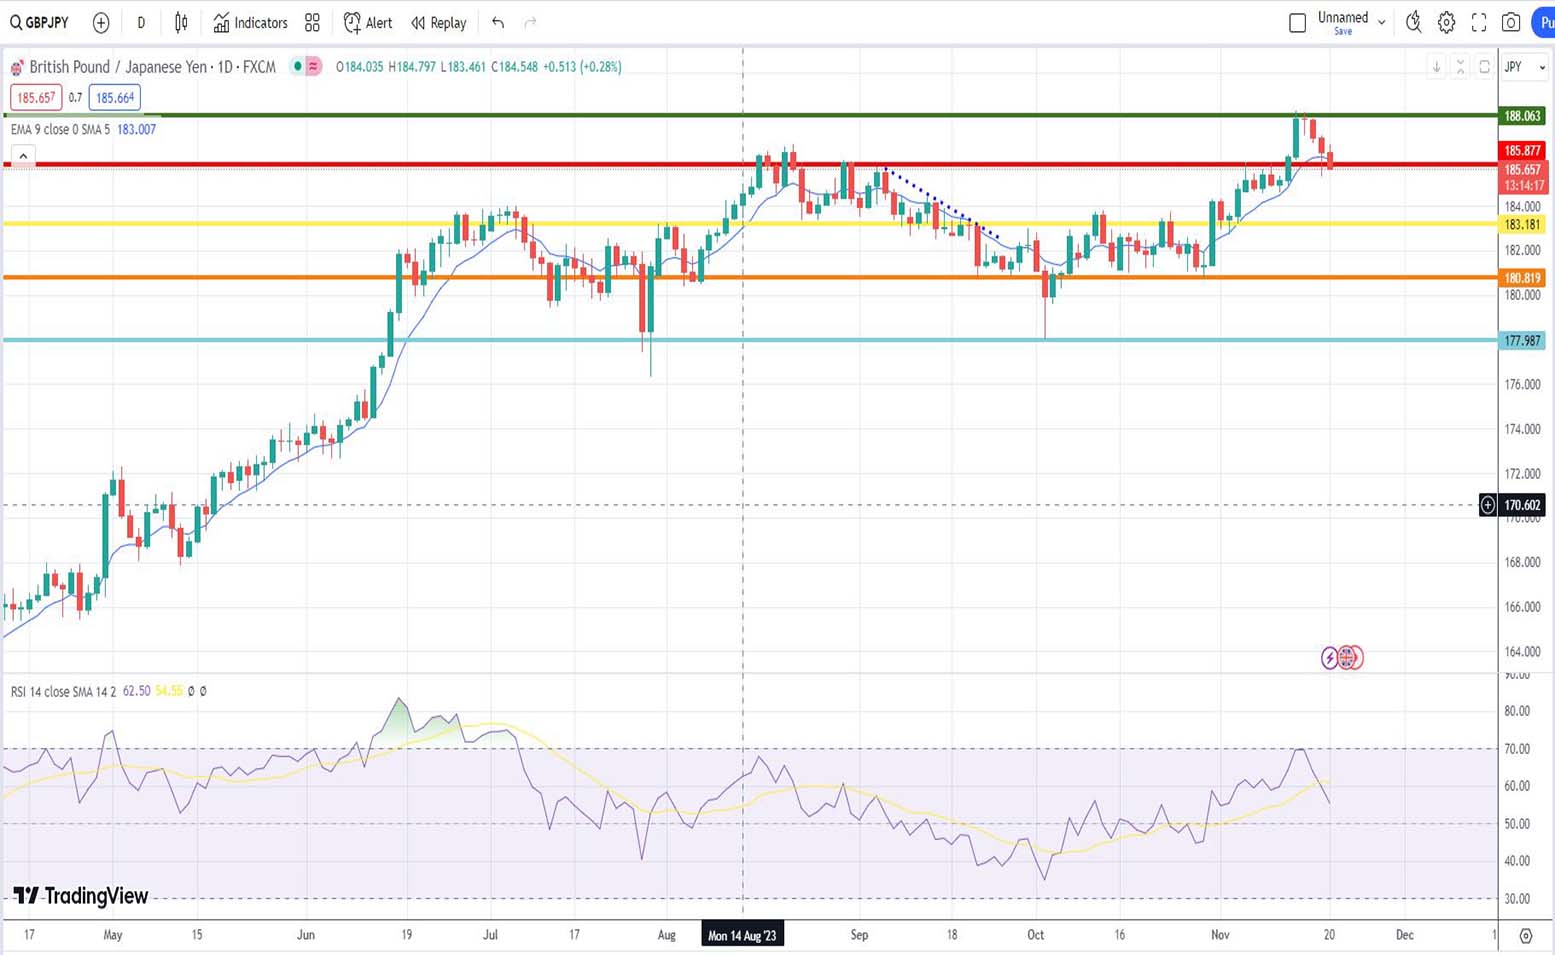Click the add symbol plus icon
The image size is (1555, 955).
(x=101, y=22)
